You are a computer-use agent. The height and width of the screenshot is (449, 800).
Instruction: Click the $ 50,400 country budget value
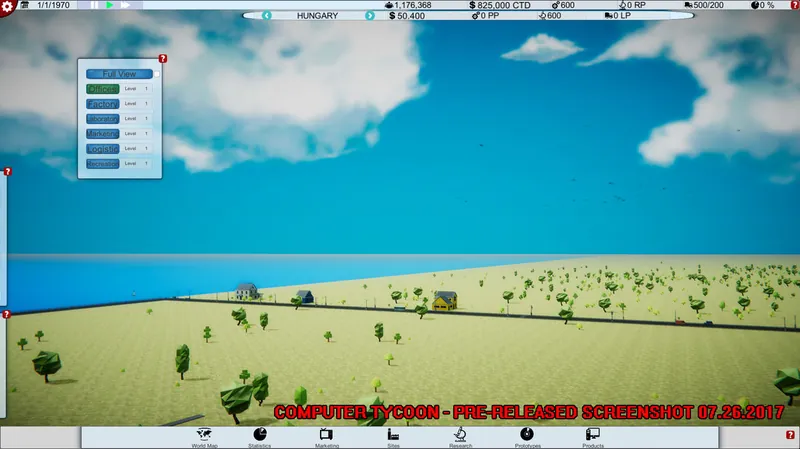[x=407, y=16]
